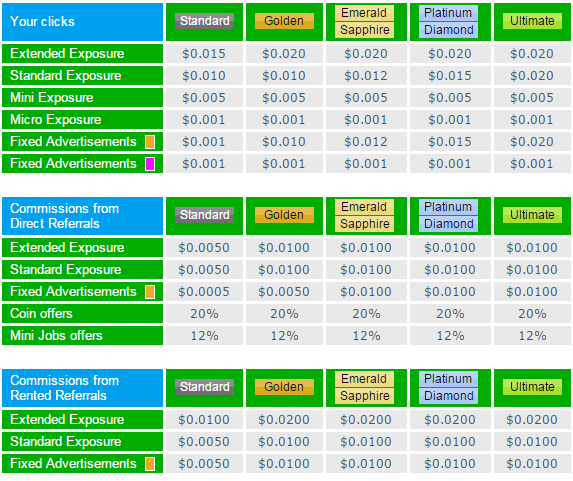573x481 pixels.
Task: Click '$0.015' Standard Extended Exposure value
Action: 204,54
